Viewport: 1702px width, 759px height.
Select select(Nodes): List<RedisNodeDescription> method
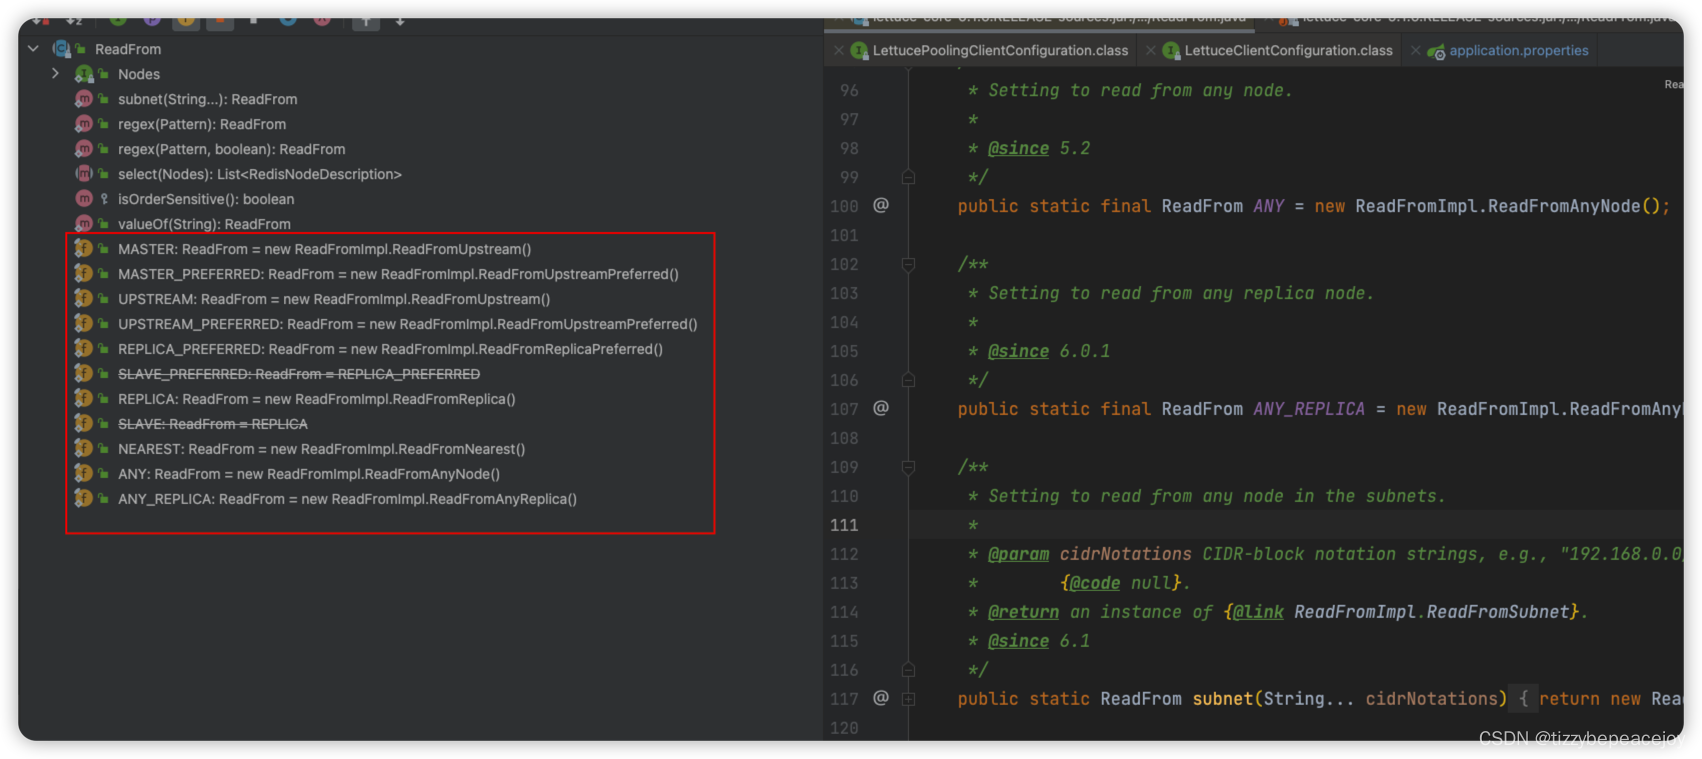(x=260, y=174)
